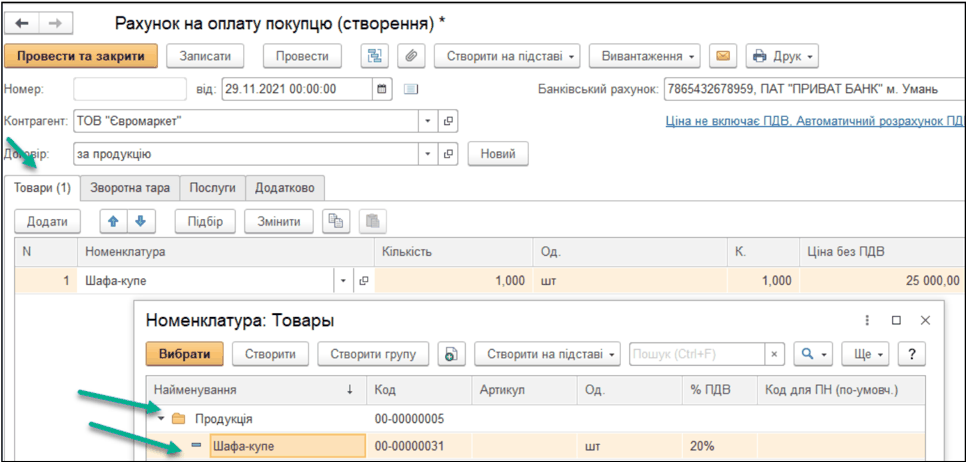Click the copy rows icon
This screenshot has width=966, height=462.
[x=336, y=221]
